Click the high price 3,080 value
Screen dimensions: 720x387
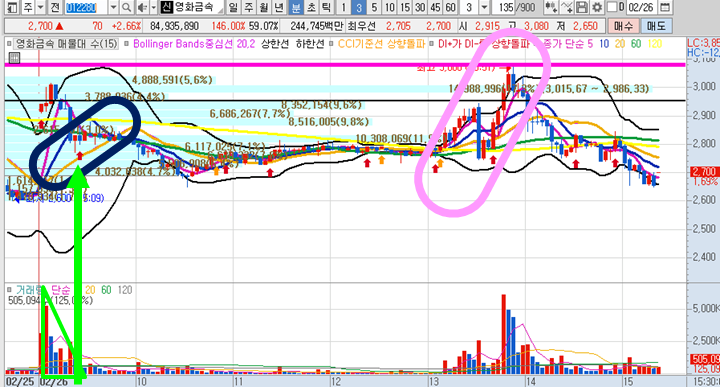click(536, 26)
